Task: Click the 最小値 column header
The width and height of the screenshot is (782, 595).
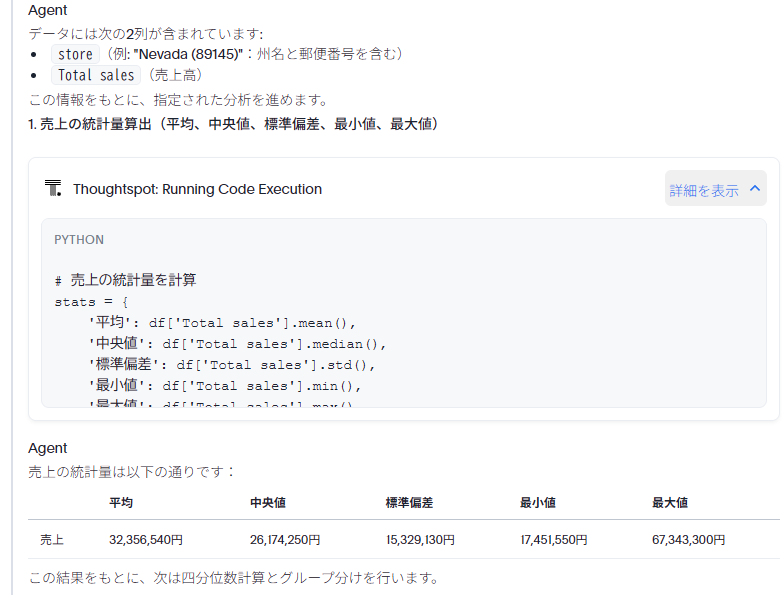Action: pos(537,502)
